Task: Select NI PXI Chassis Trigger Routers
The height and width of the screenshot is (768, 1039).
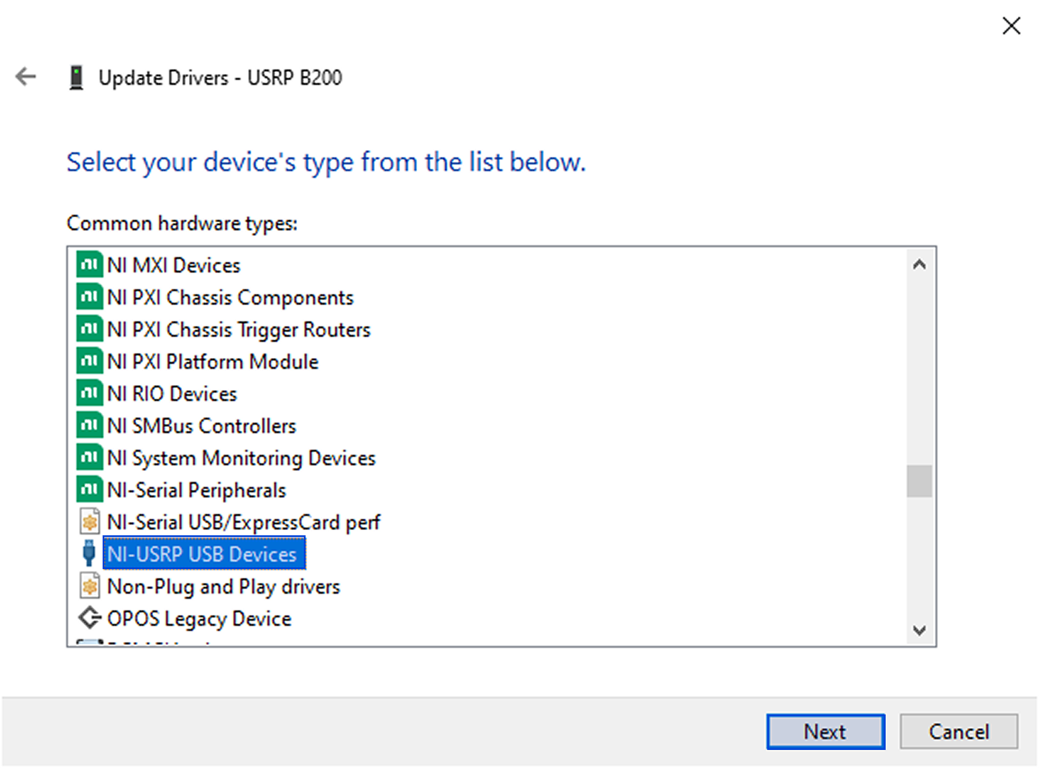Action: click(x=238, y=330)
